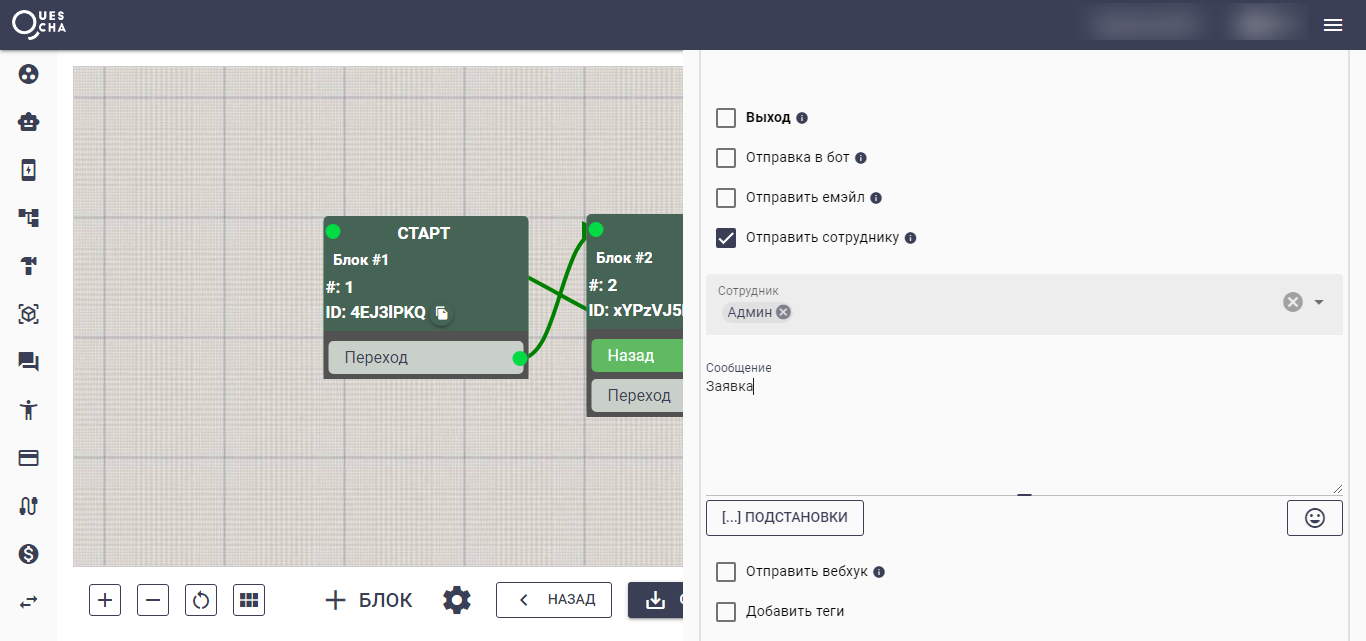Reset canvas zoom with the rotate icon
The image size is (1366, 641).
(x=201, y=600)
